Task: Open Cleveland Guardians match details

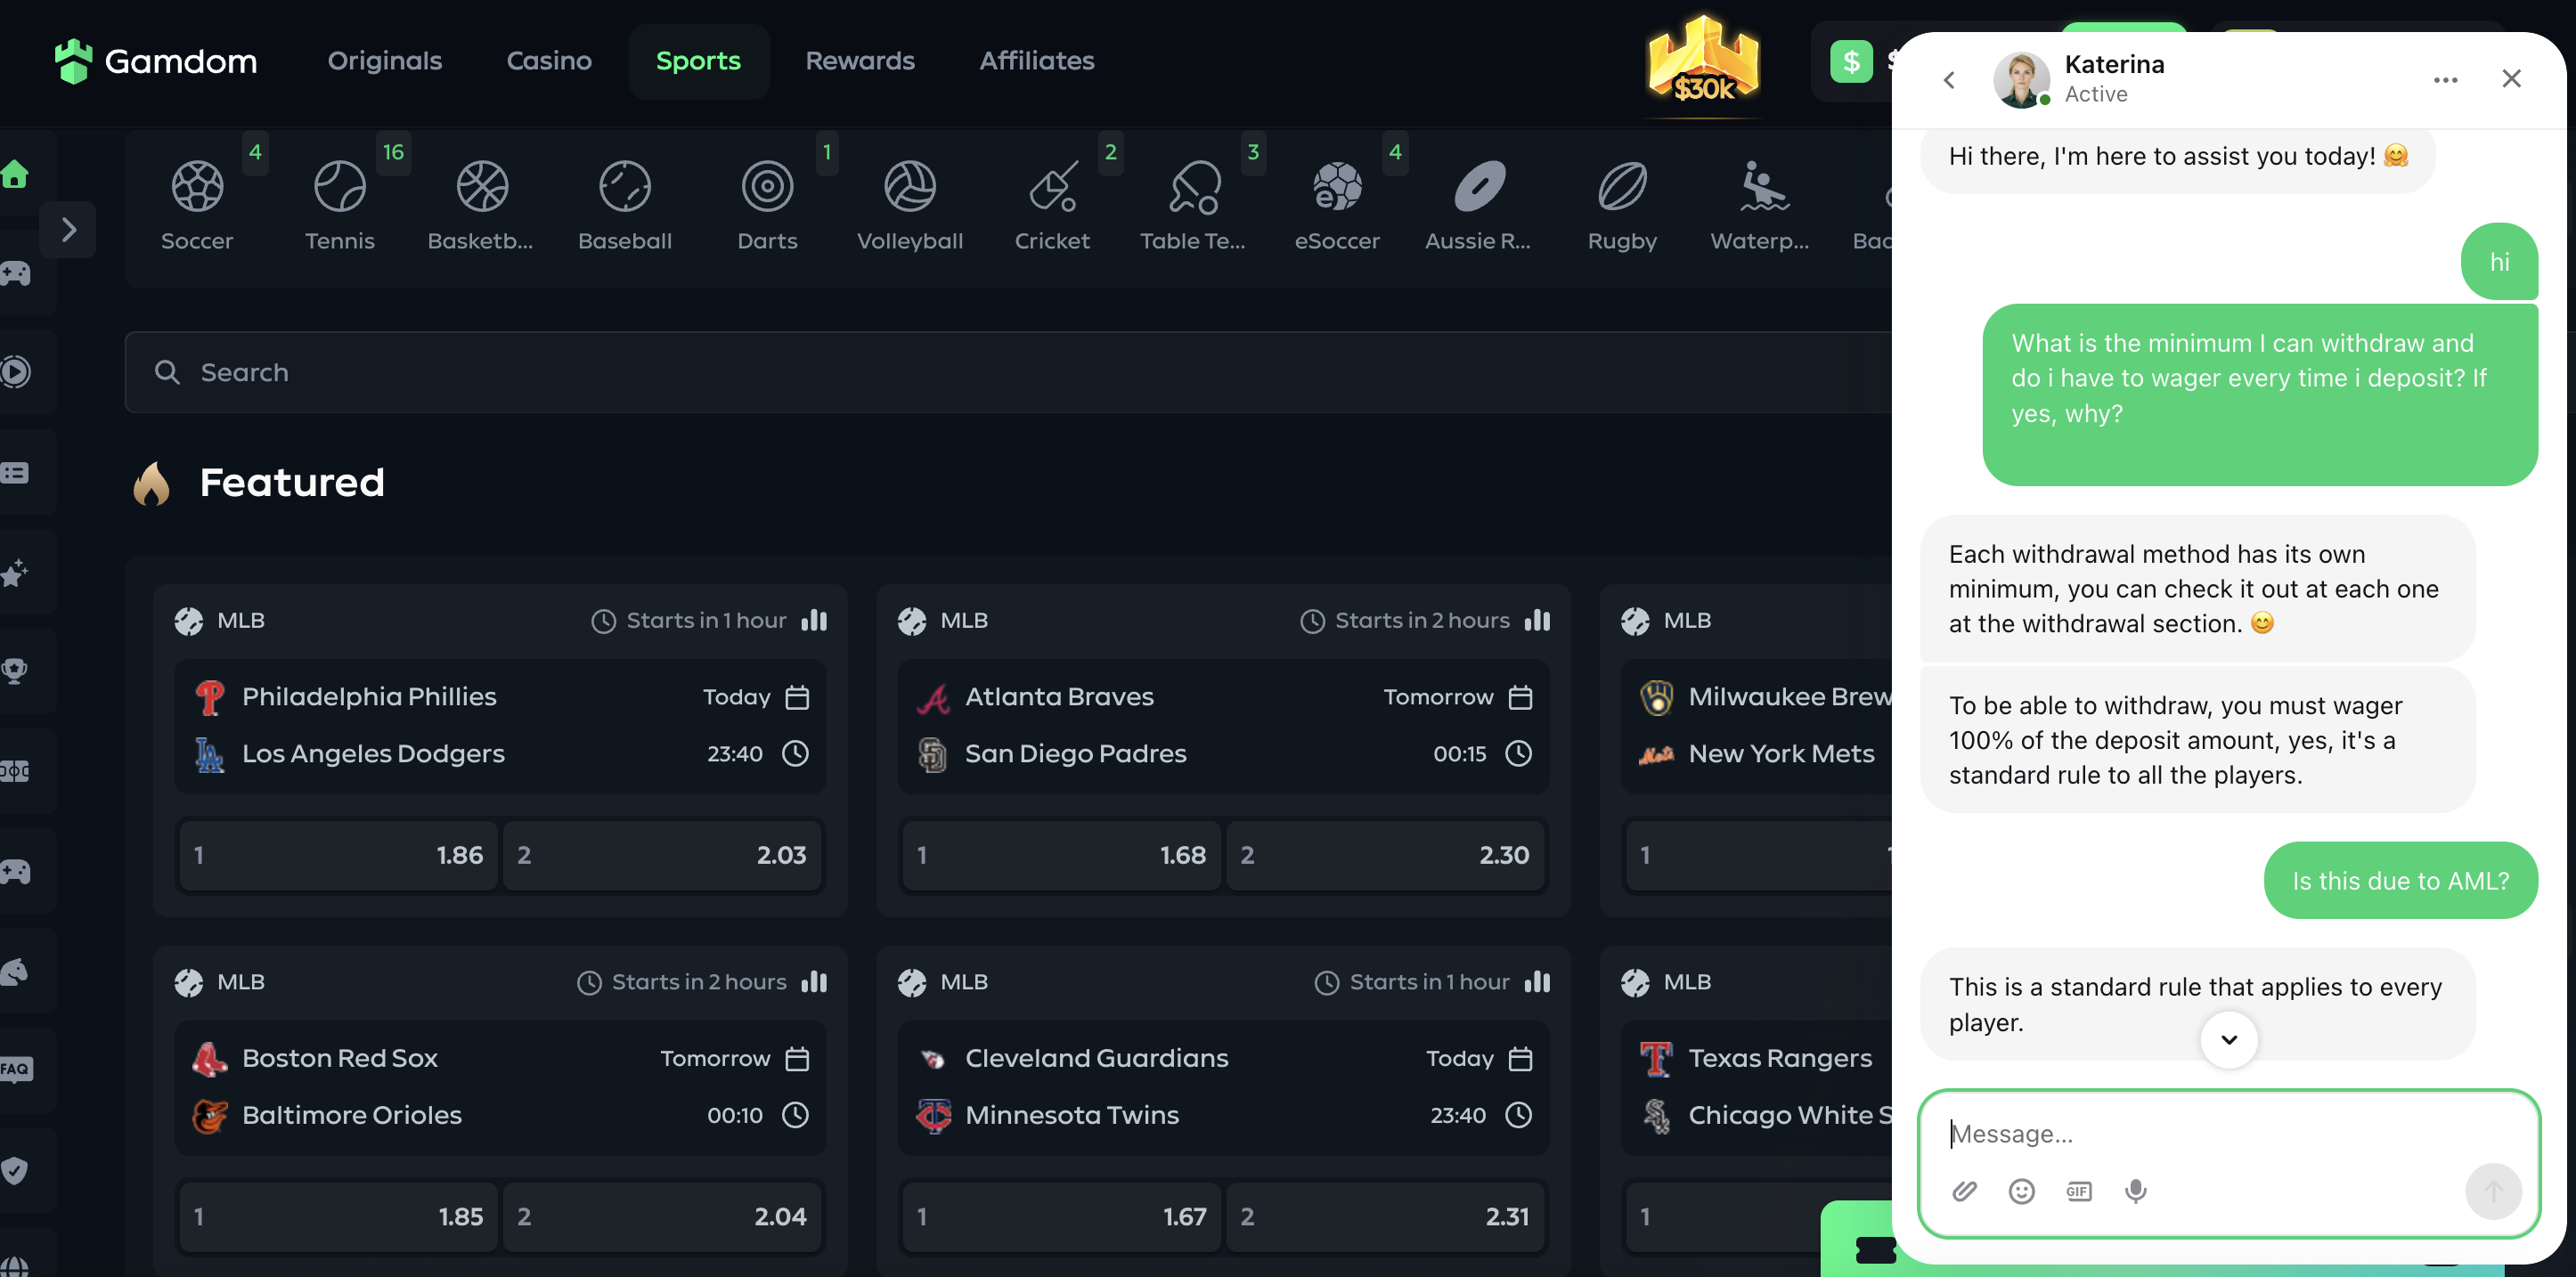Action: (x=1223, y=1088)
